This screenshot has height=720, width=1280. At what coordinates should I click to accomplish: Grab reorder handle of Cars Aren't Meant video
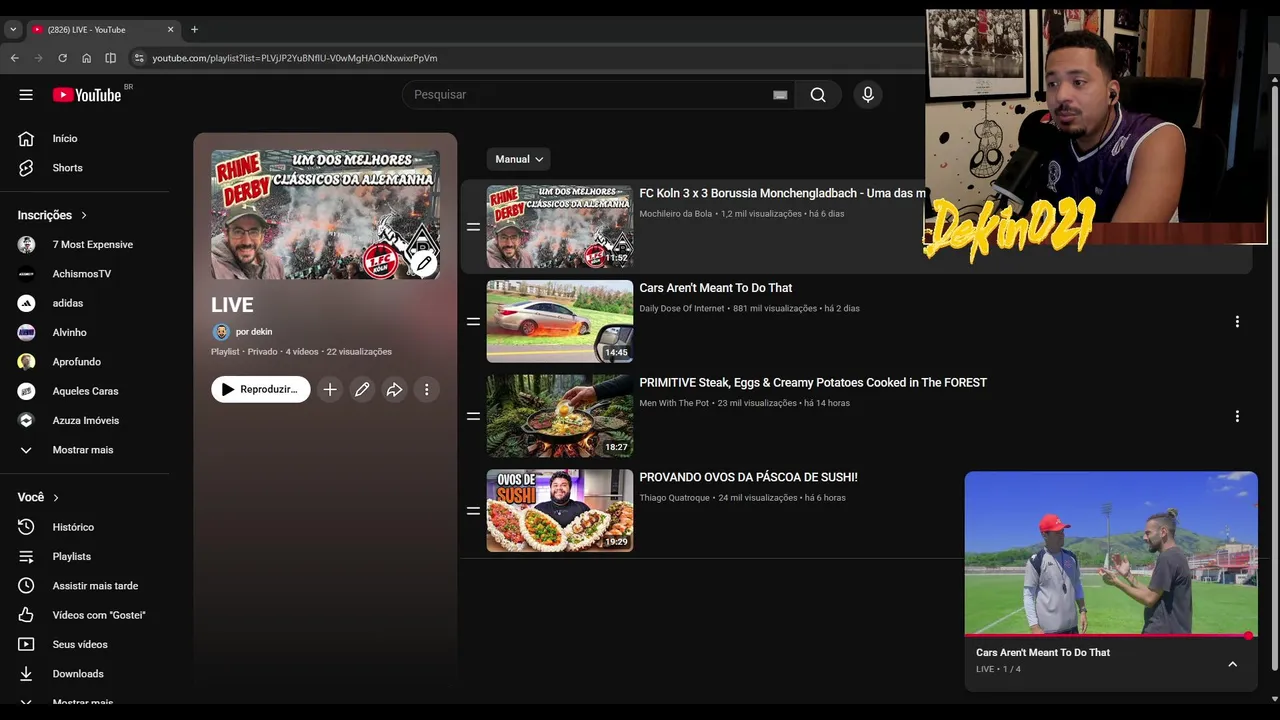(473, 322)
